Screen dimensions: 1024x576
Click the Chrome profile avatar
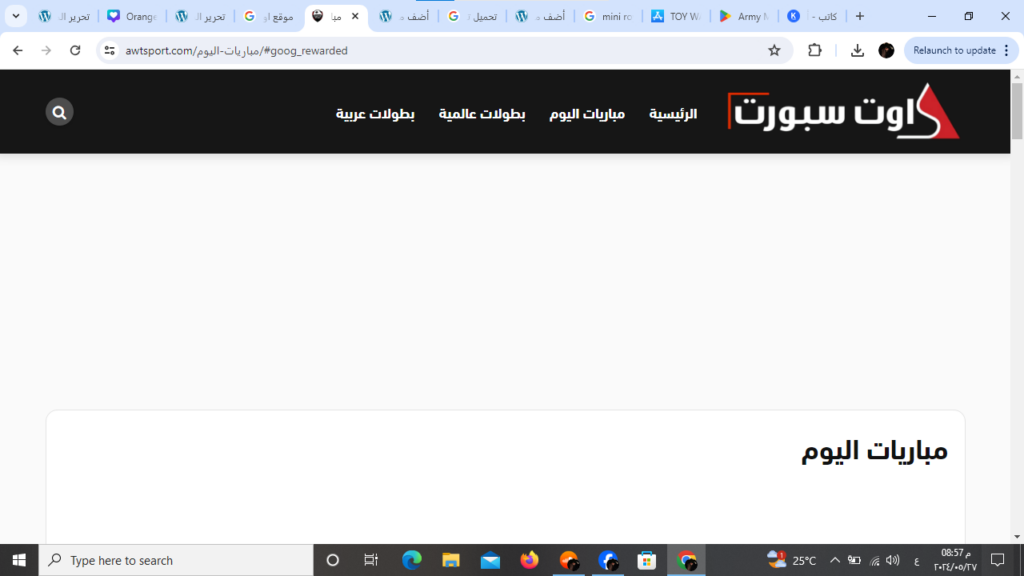pyautogui.click(x=886, y=50)
